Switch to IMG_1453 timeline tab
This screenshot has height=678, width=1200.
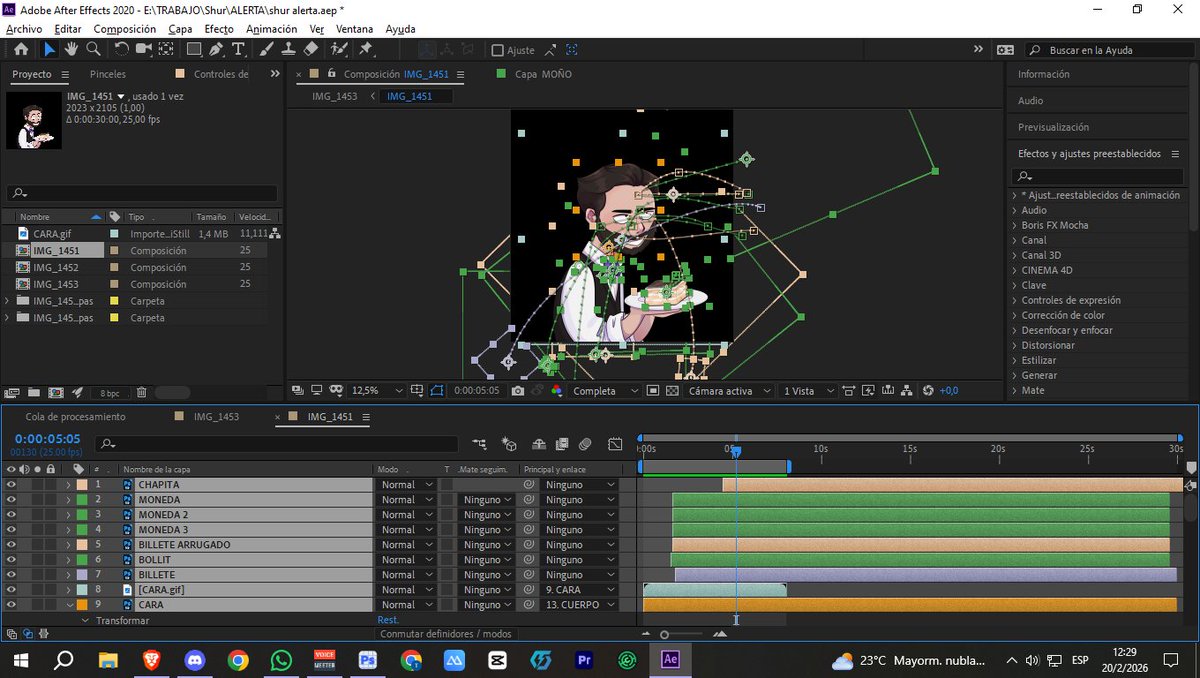pyautogui.click(x=216, y=417)
